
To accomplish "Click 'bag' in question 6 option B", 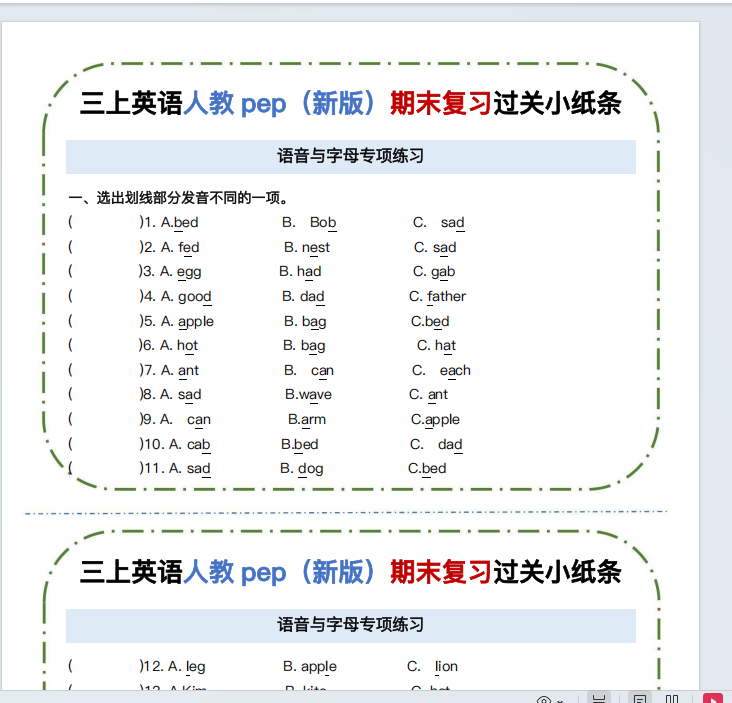I will coord(313,346).
